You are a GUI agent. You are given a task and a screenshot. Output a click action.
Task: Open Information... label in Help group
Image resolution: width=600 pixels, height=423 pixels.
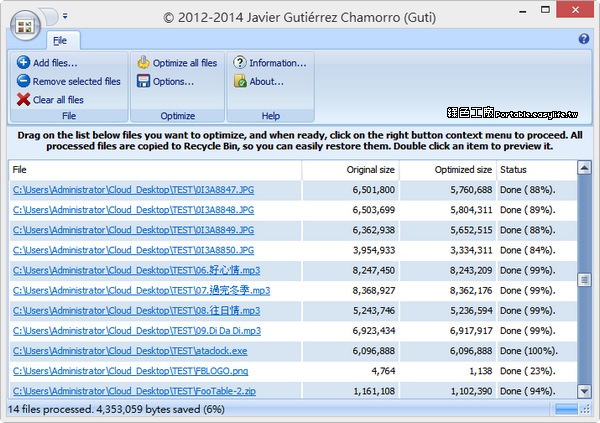pyautogui.click(x=278, y=63)
